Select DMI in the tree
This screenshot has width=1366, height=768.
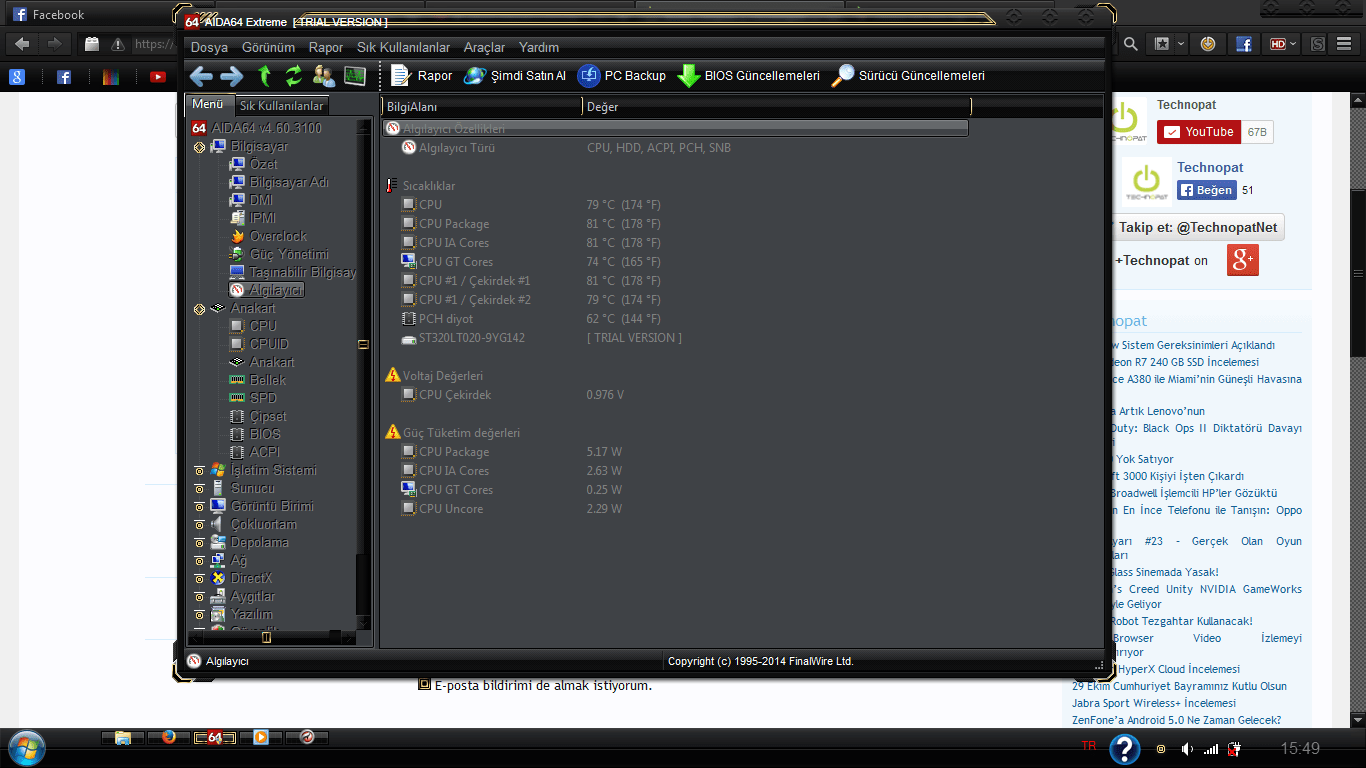[x=261, y=200]
